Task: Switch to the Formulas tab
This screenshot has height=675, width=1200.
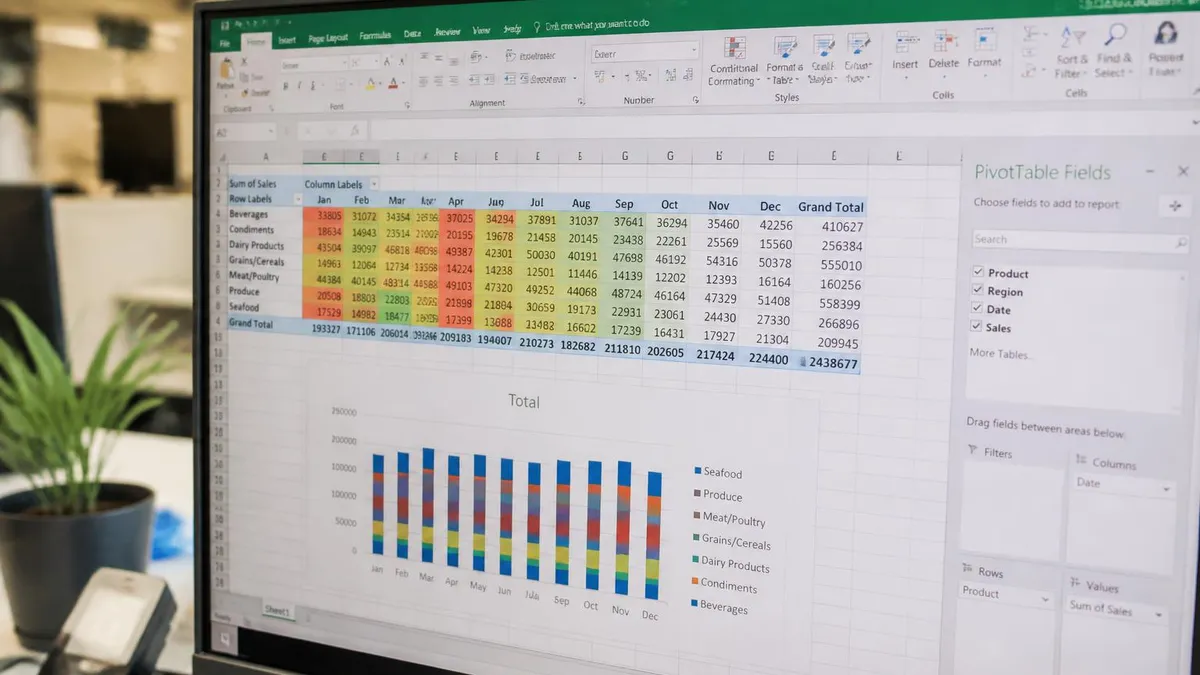Action: (375, 35)
